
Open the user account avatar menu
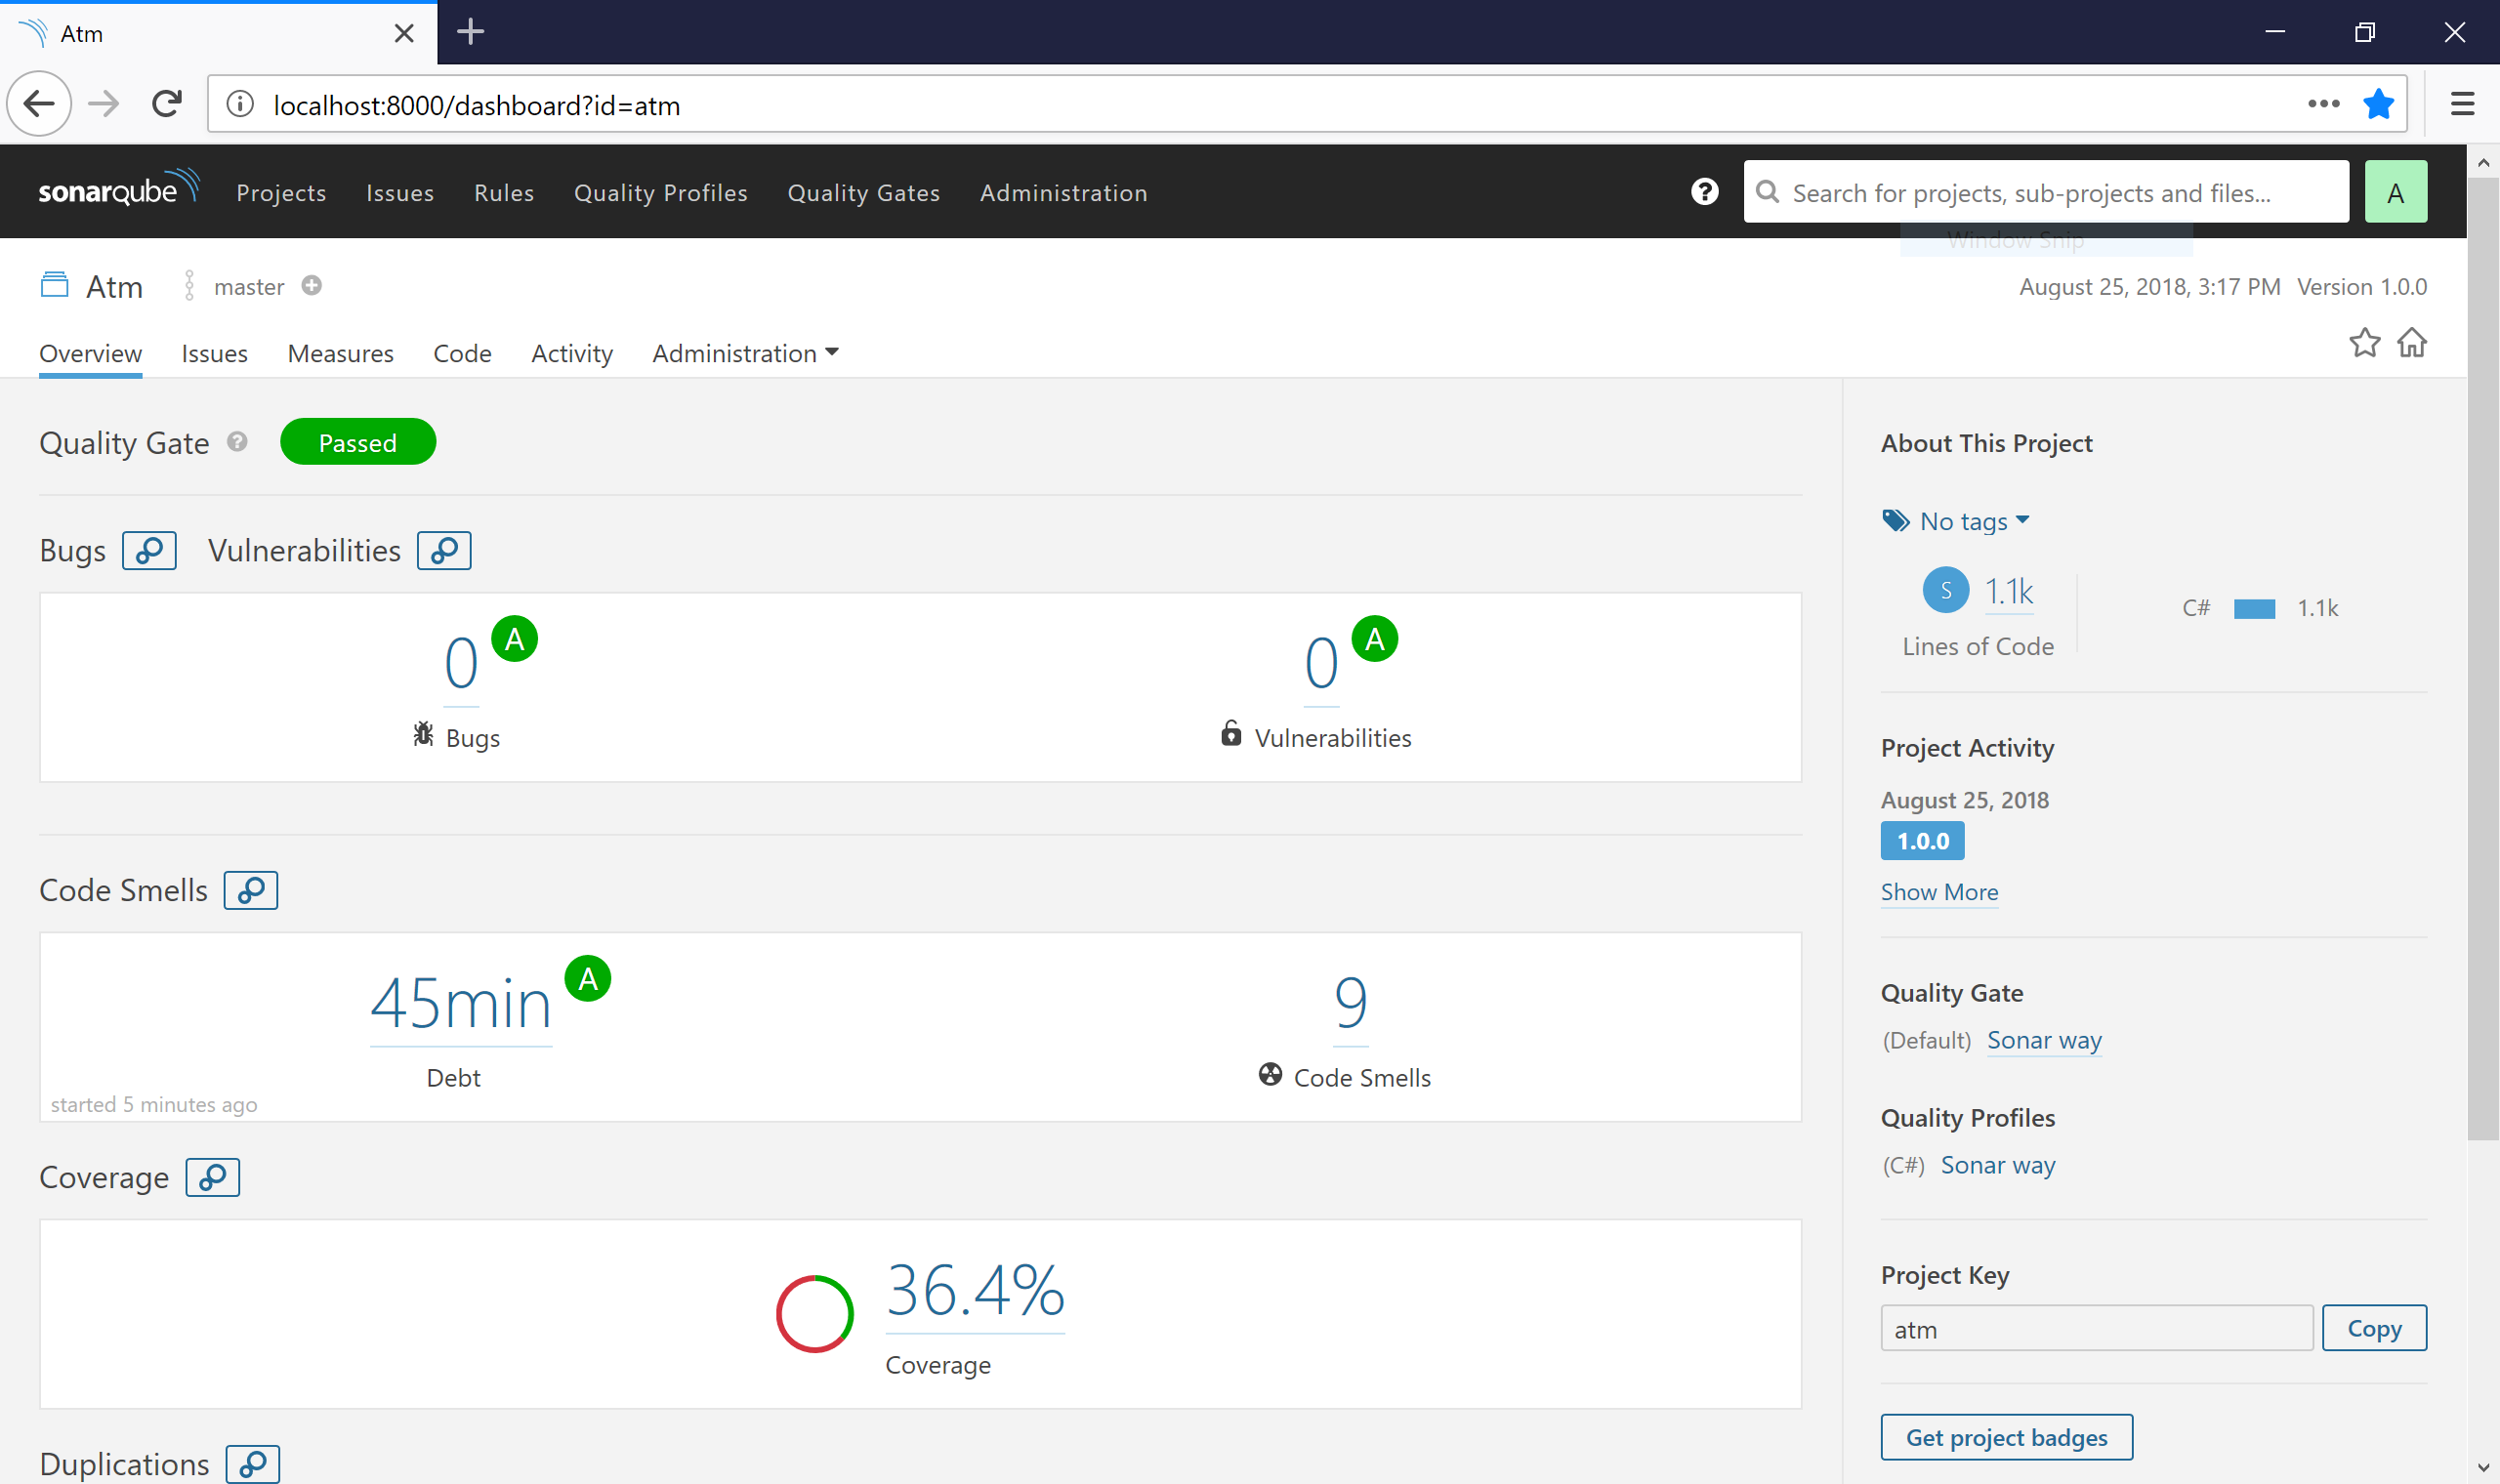tap(2395, 192)
